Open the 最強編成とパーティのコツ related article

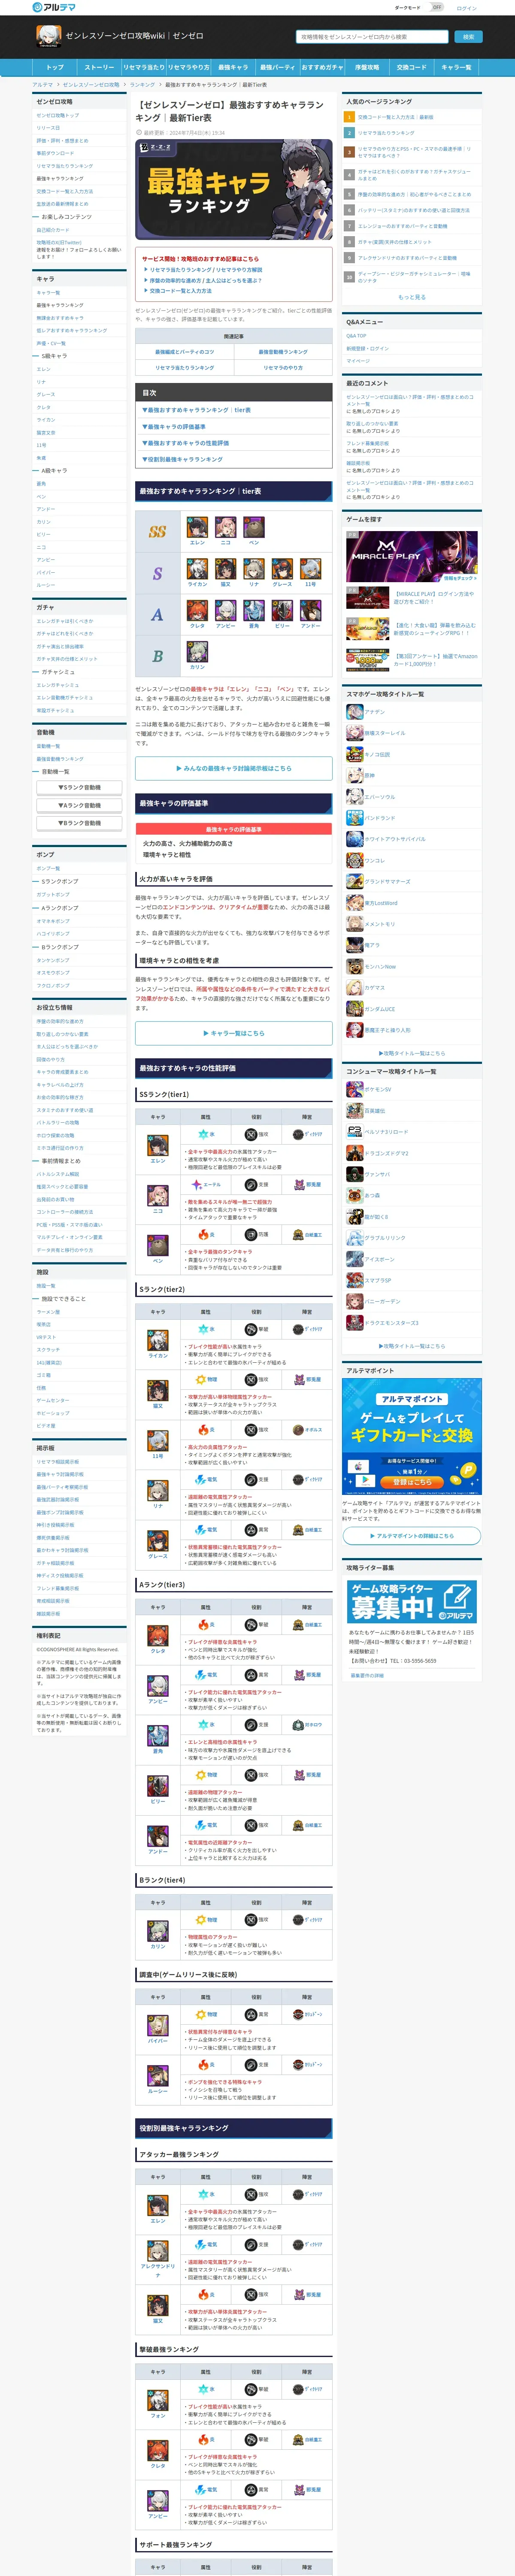click(x=185, y=352)
